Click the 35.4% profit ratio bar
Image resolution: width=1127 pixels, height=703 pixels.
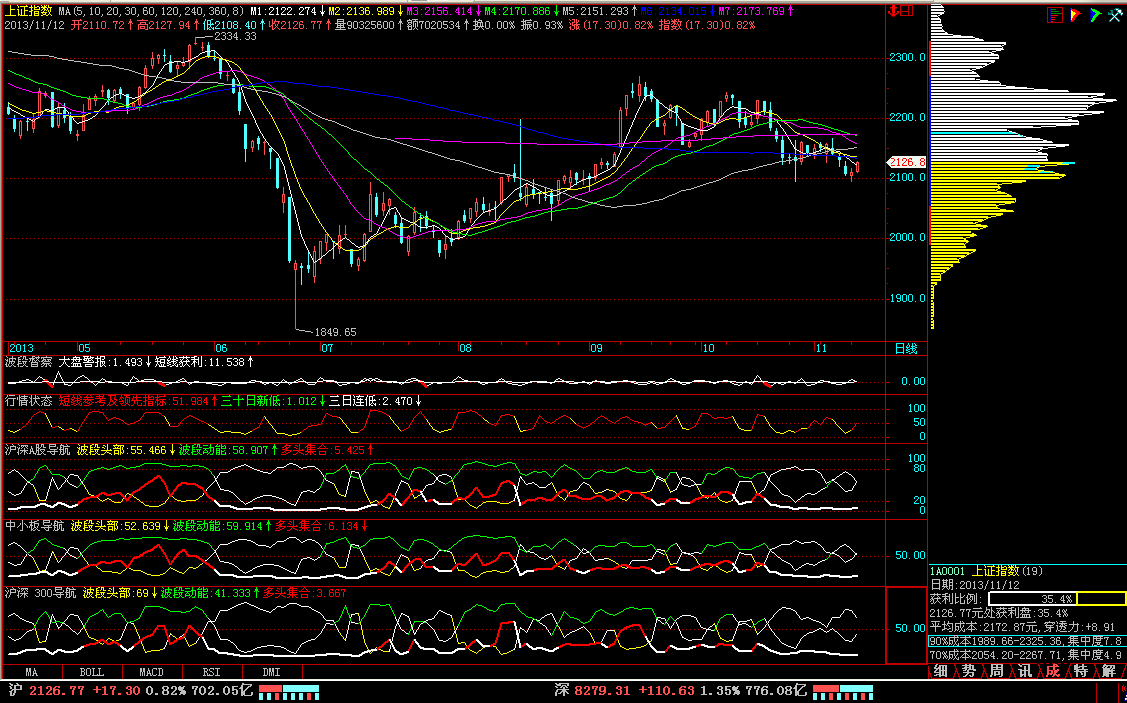[x=1056, y=599]
